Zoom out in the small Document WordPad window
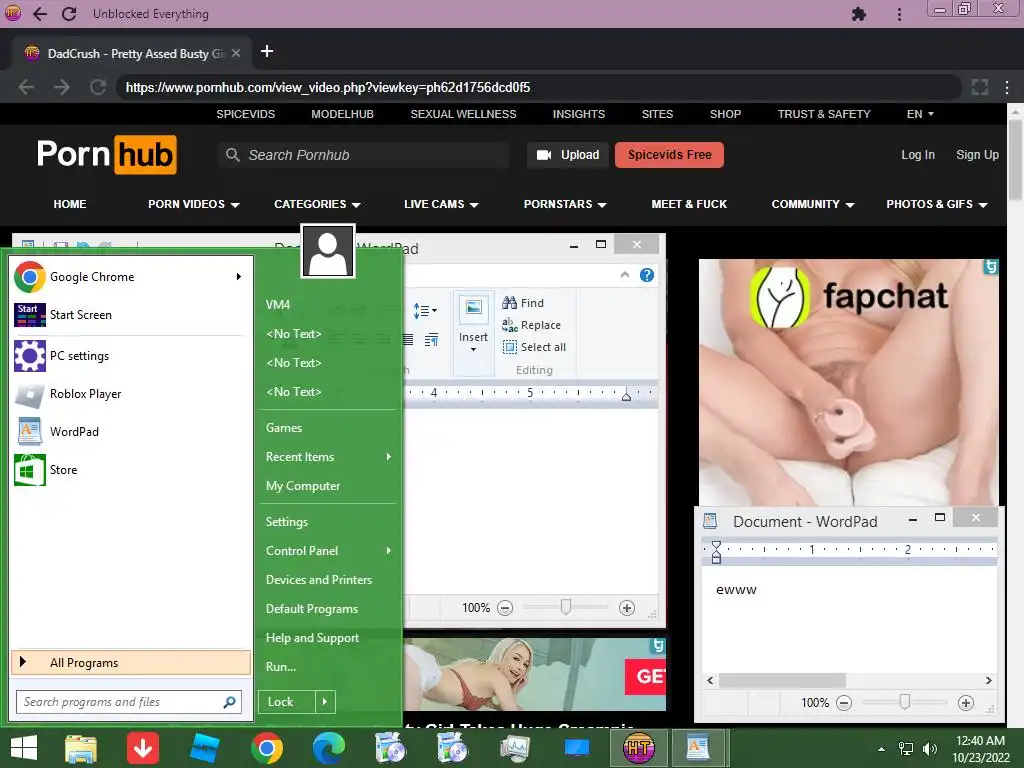Image resolution: width=1024 pixels, height=768 pixels. point(844,703)
